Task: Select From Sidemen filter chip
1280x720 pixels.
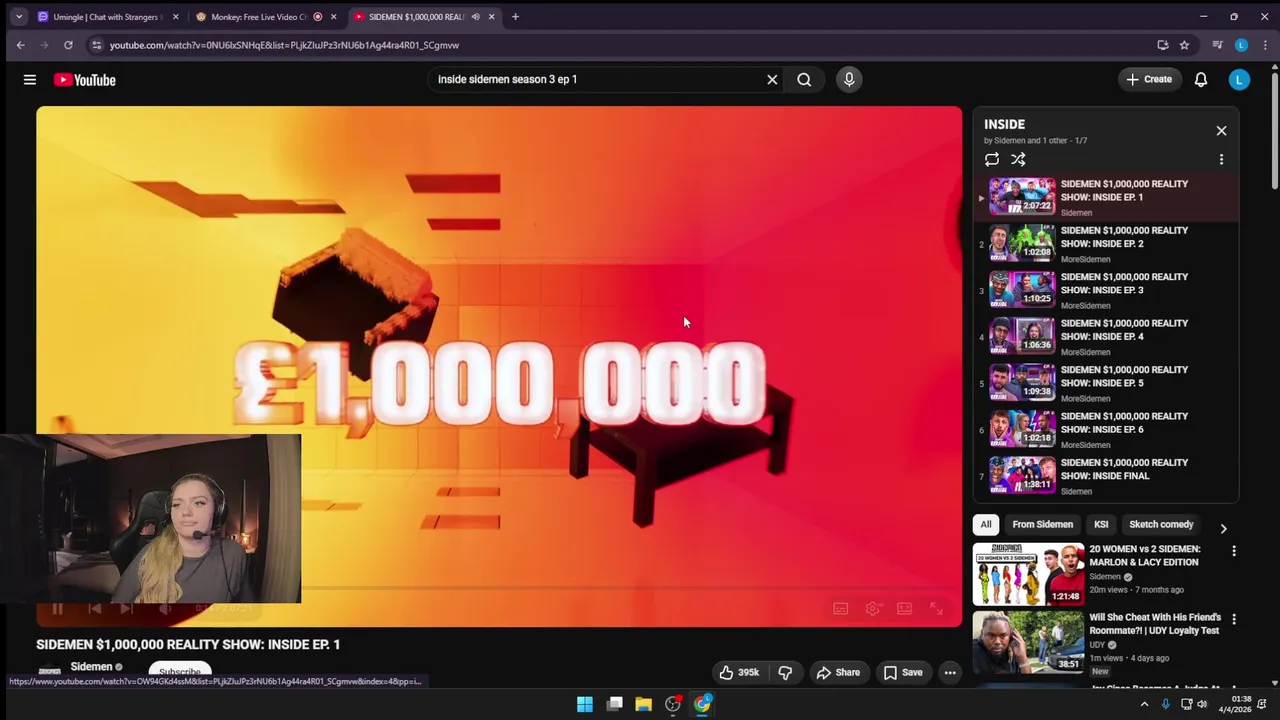Action: click(1042, 525)
